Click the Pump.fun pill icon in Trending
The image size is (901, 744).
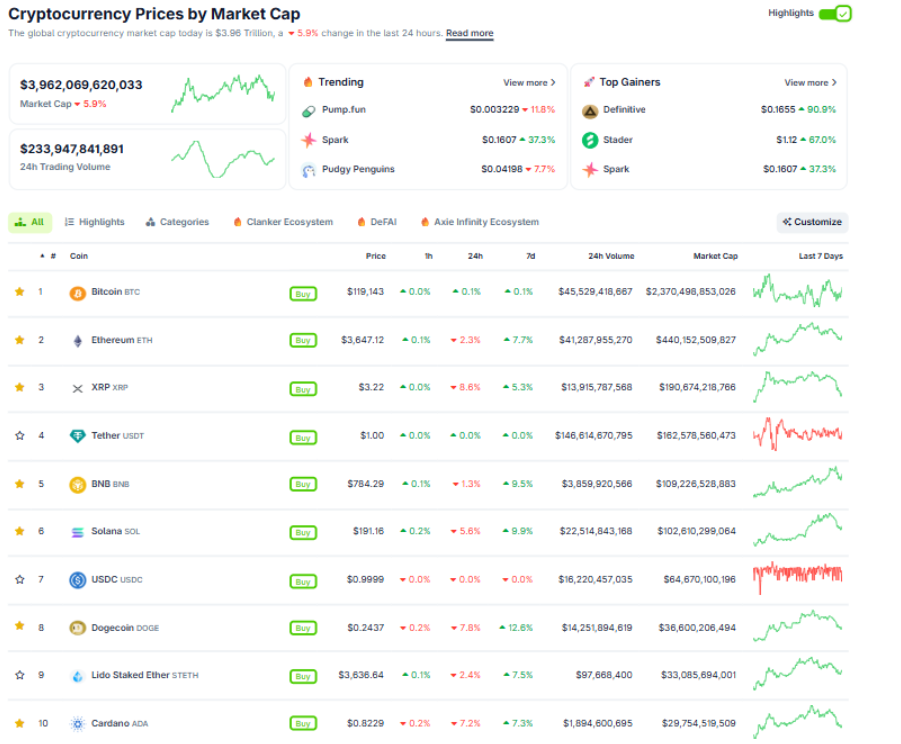pyautogui.click(x=309, y=110)
